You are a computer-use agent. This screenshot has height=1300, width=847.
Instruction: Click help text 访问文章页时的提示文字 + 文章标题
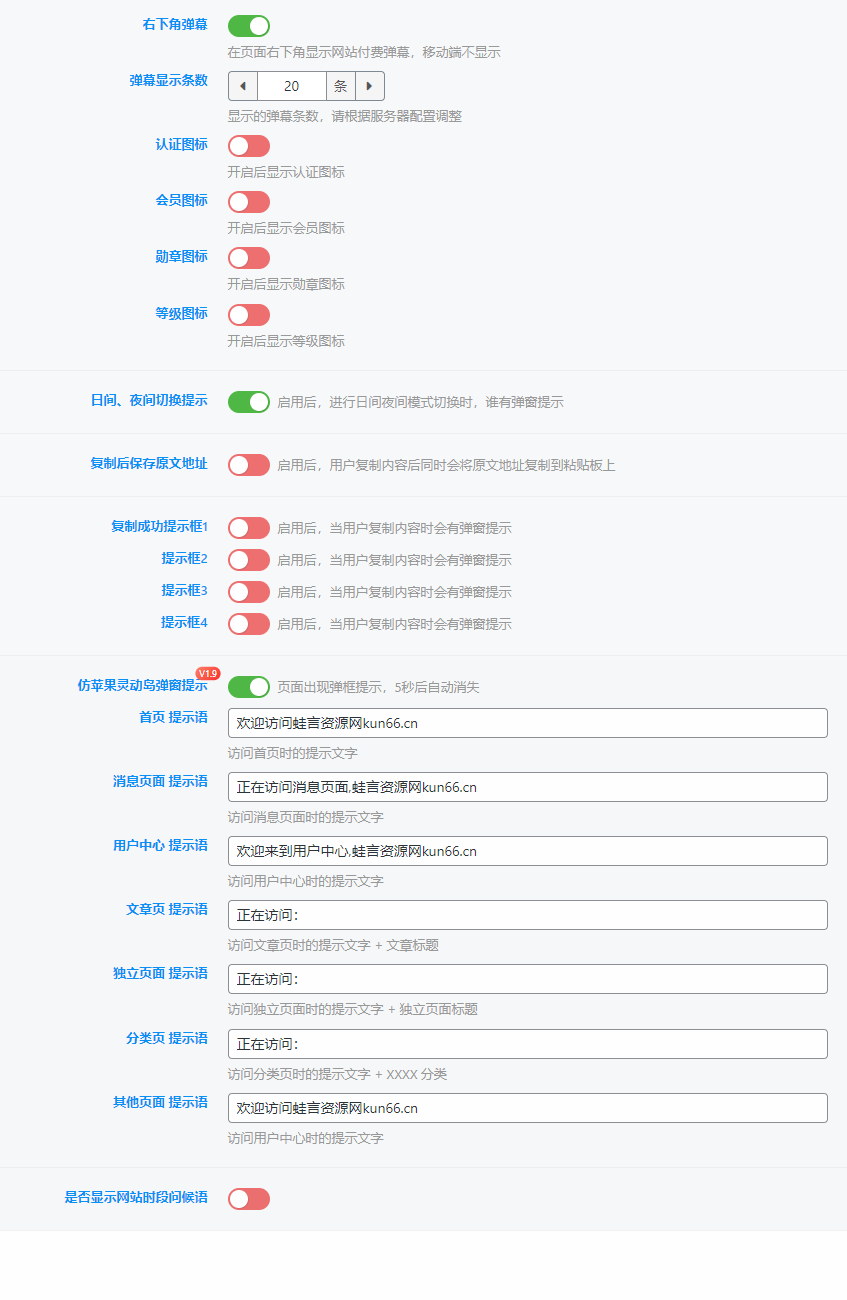point(333,945)
